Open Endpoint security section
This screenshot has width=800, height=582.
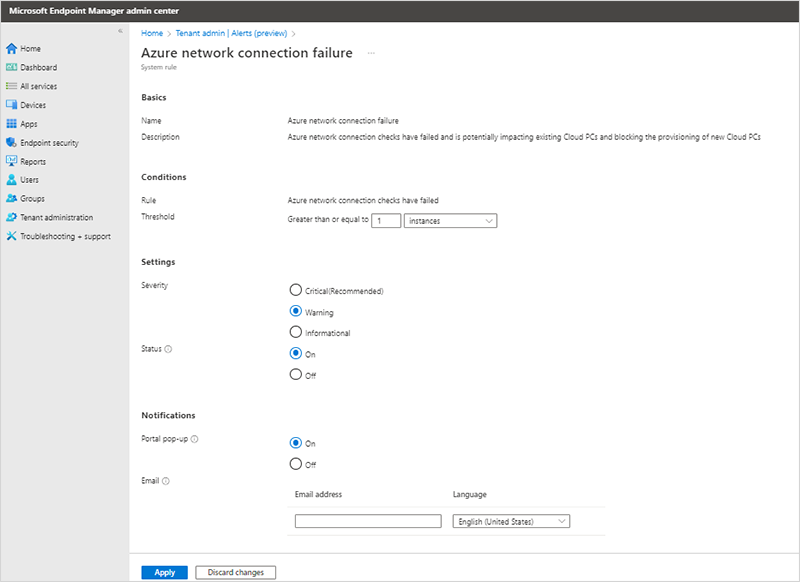pyautogui.click(x=54, y=143)
